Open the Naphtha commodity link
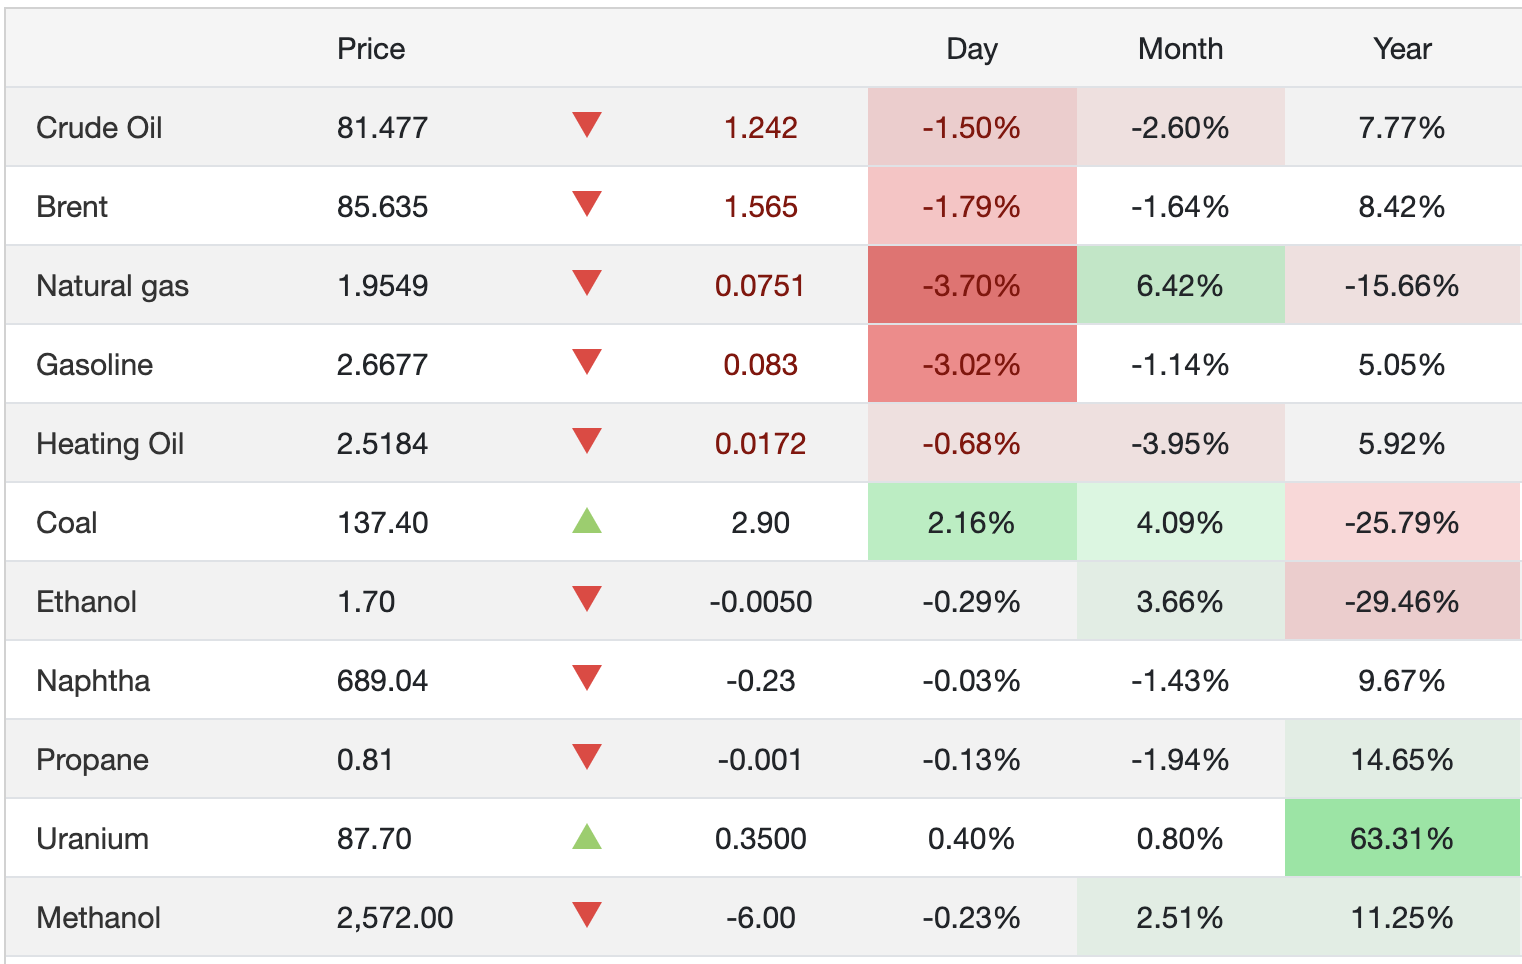Viewport: 1522px width, 964px height. click(x=93, y=681)
